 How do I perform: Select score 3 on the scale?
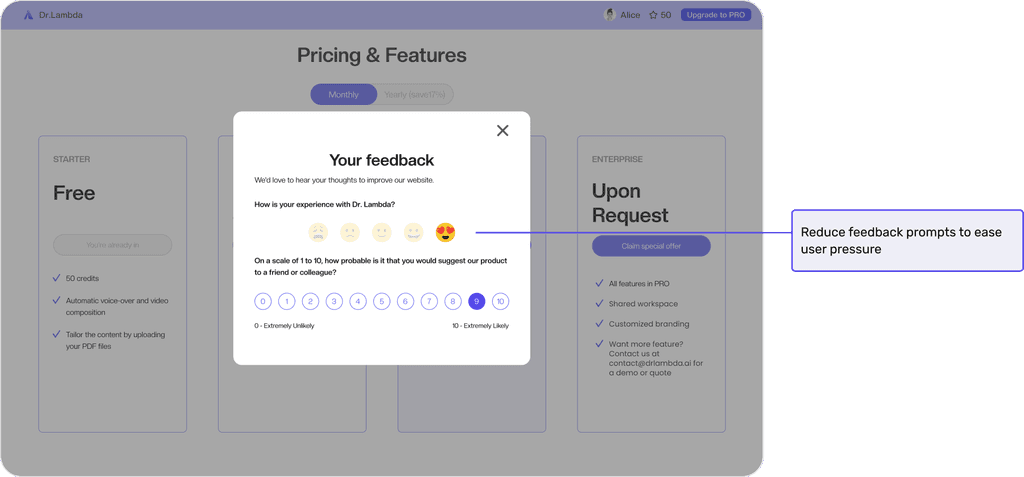coord(334,301)
